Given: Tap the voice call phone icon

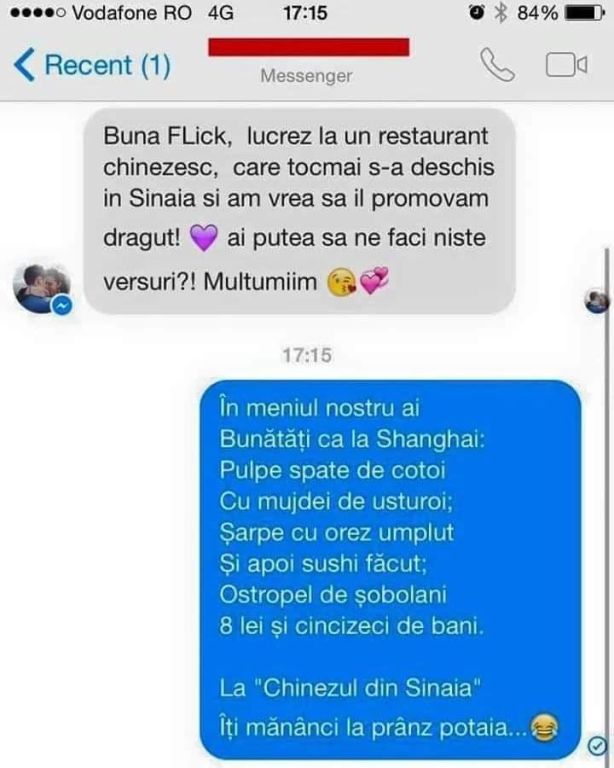Looking at the screenshot, I should [x=497, y=65].
